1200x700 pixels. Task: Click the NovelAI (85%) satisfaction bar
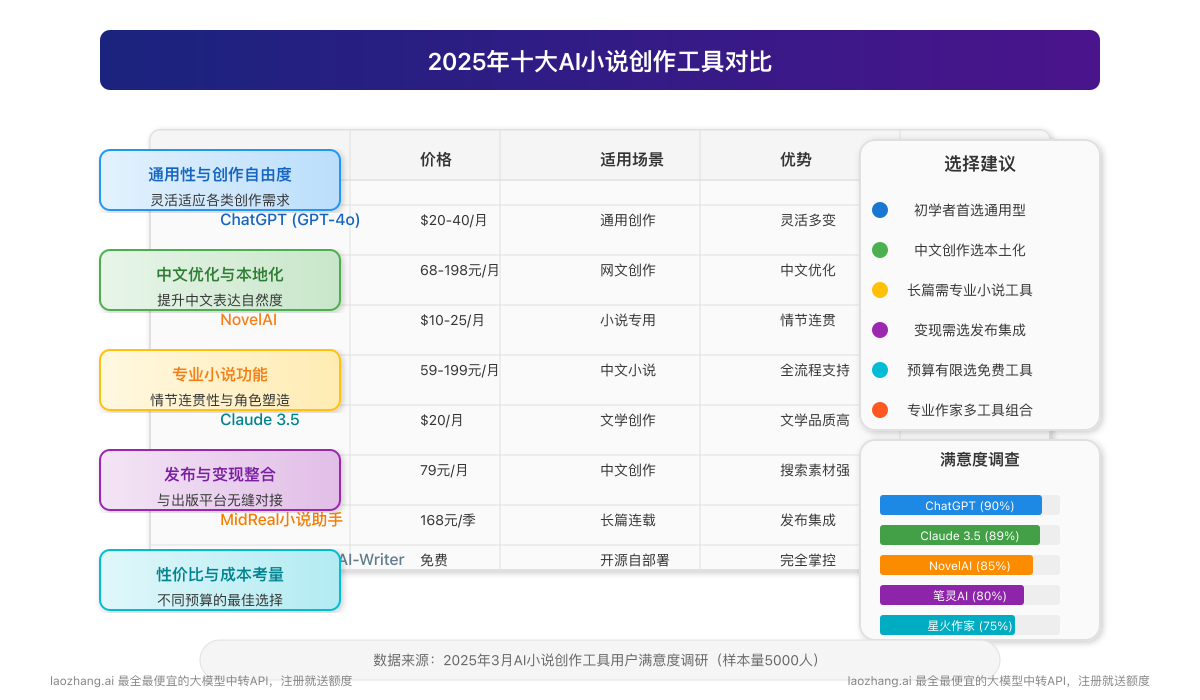(956, 566)
